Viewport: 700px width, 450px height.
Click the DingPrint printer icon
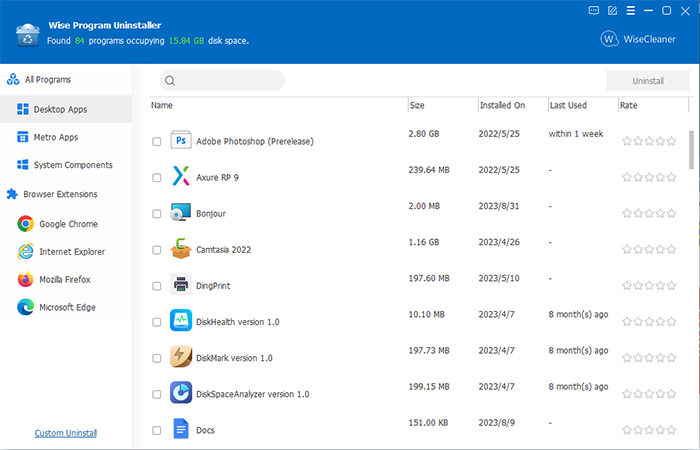pyautogui.click(x=181, y=285)
